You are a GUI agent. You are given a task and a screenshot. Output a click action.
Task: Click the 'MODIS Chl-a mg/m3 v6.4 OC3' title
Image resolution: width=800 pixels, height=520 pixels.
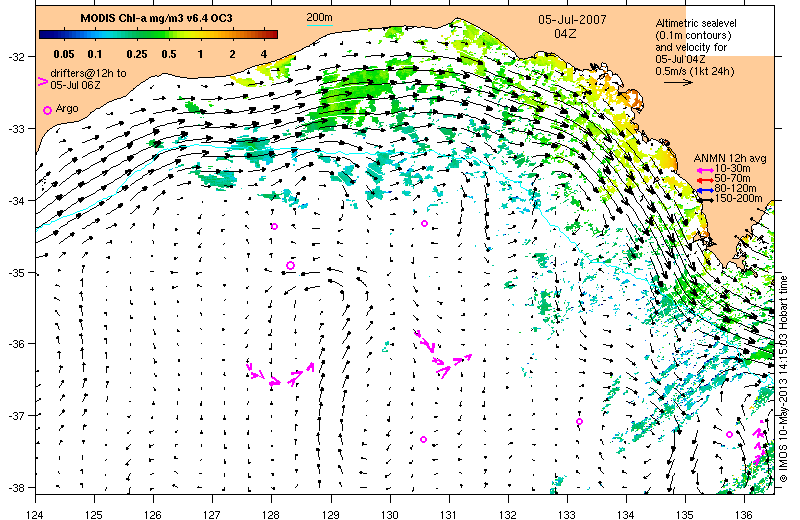click(157, 18)
